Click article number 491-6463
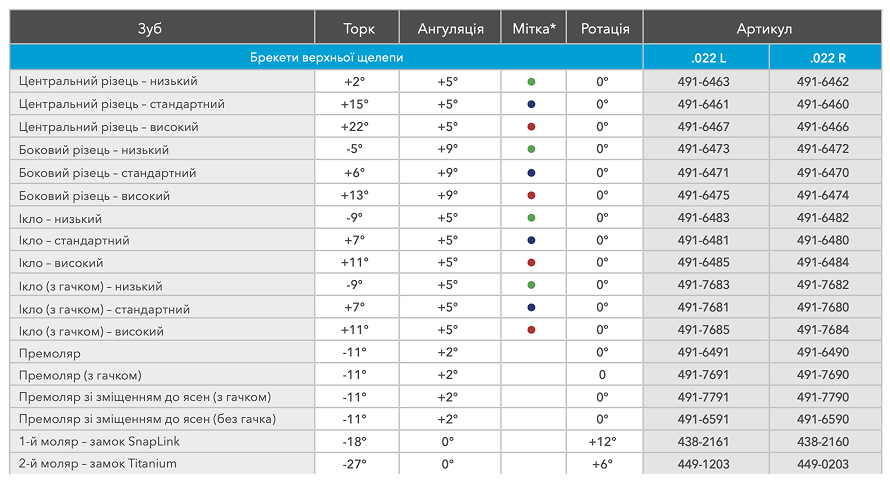The width and height of the screenshot is (890, 484). (x=704, y=81)
